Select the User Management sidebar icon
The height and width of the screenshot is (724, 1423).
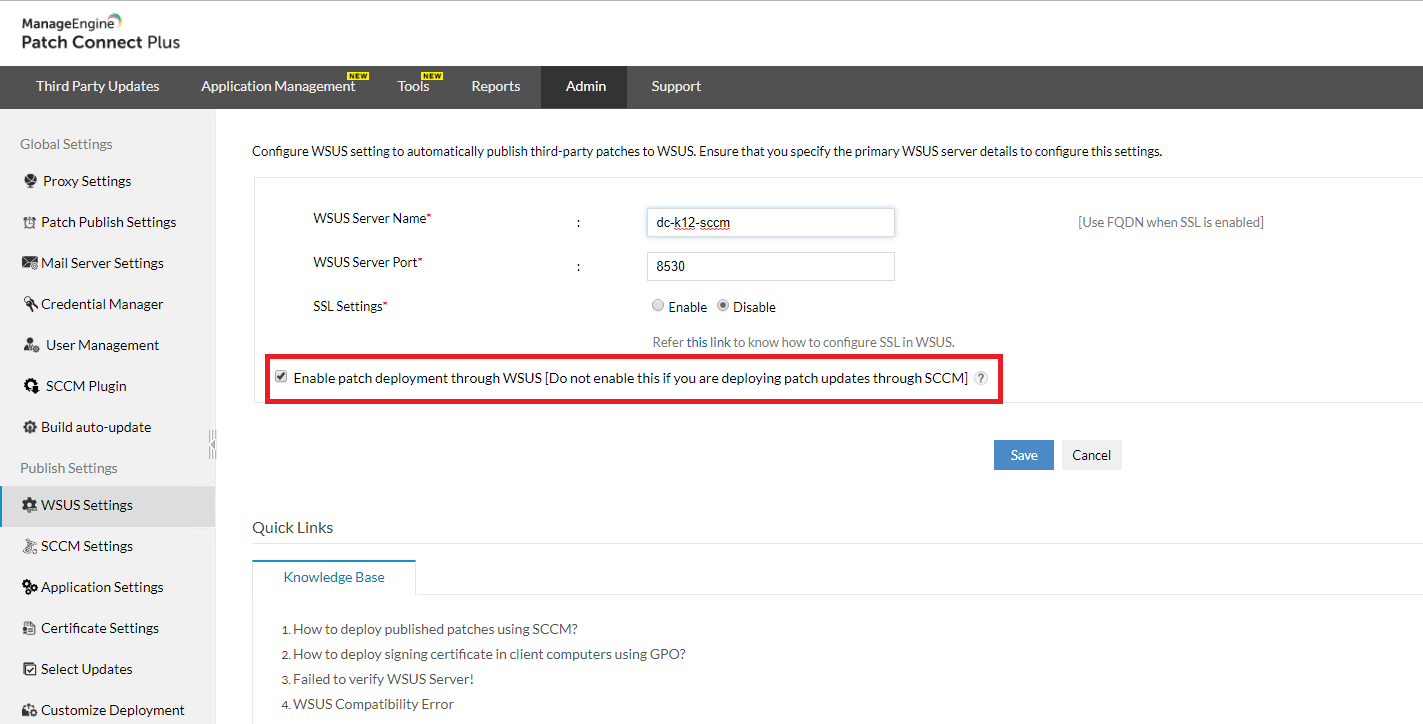click(x=29, y=344)
